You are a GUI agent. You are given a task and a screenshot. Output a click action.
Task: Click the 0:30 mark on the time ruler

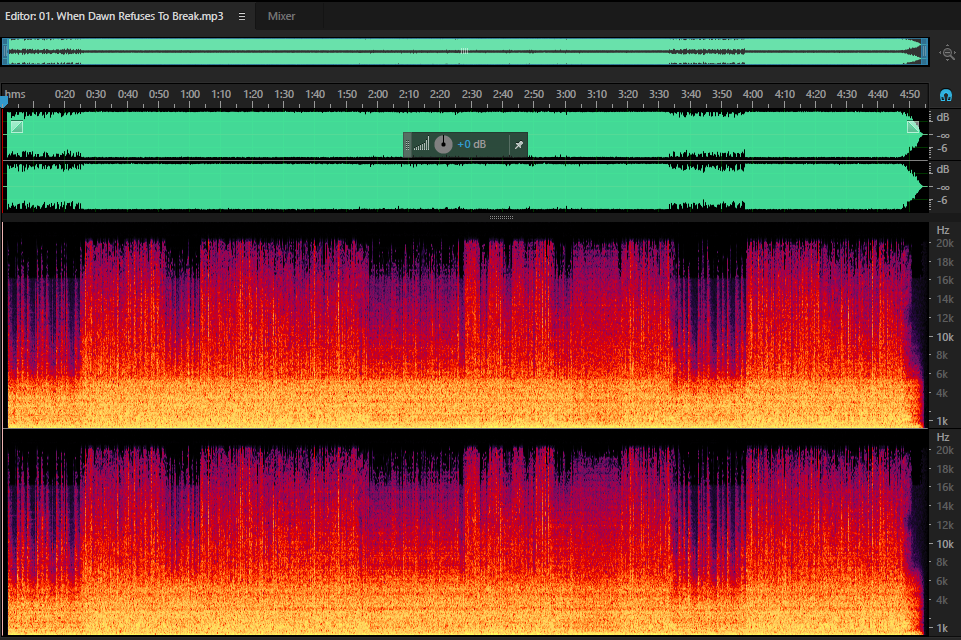tap(96, 94)
